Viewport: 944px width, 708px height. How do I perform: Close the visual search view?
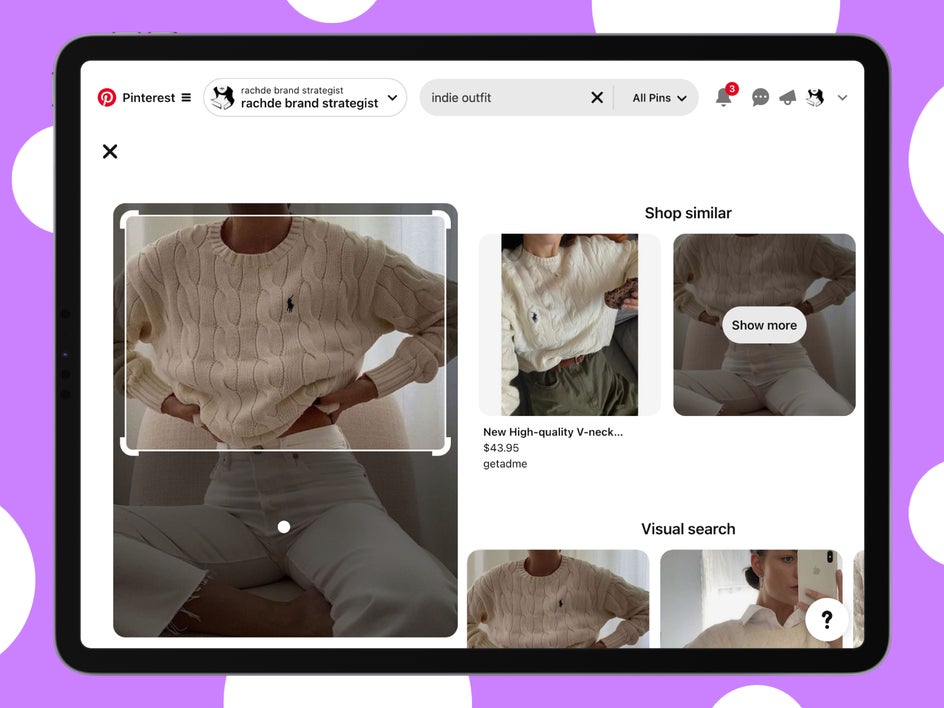click(x=110, y=151)
